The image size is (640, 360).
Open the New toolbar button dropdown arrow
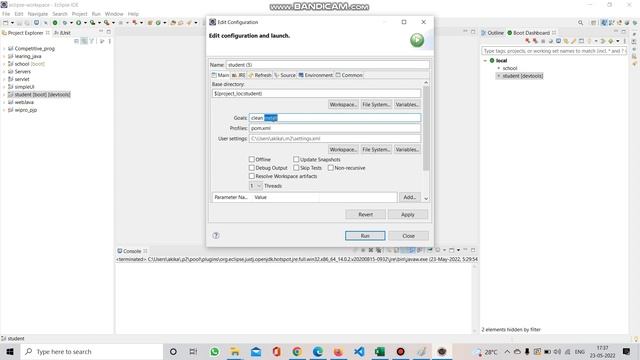12,23
